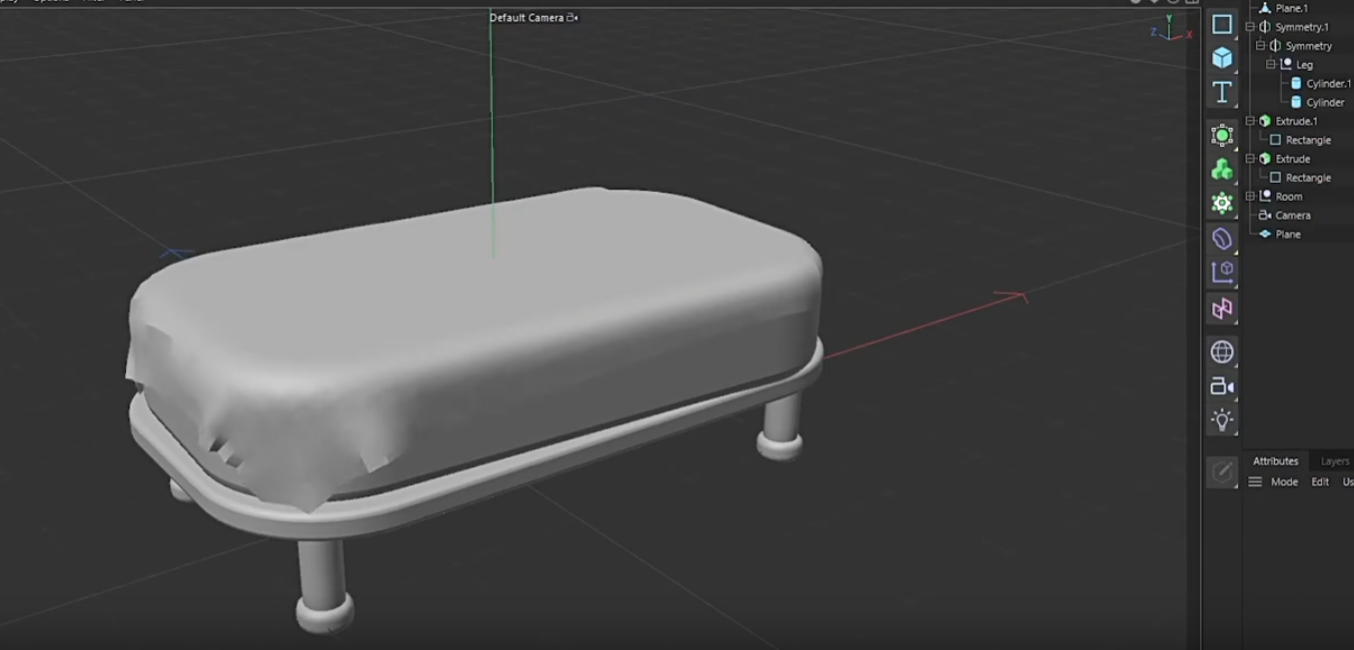The image size is (1354, 650).
Task: Collapse the Leg null group
Action: point(1270,65)
